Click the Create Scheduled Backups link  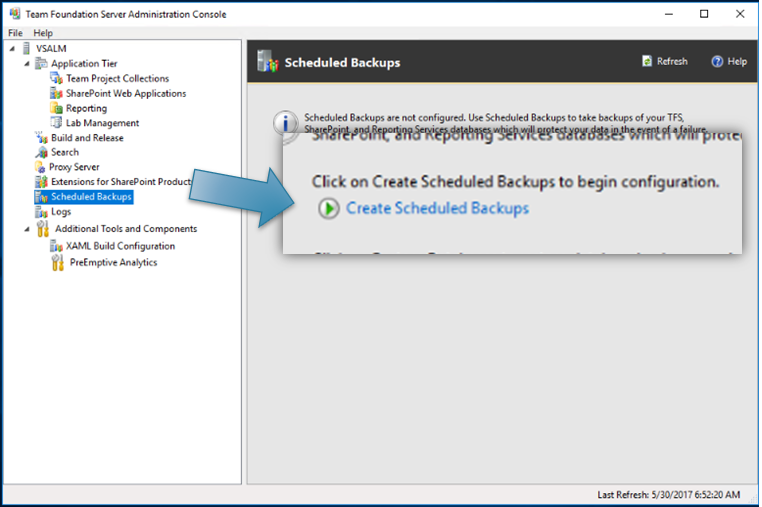(x=437, y=208)
